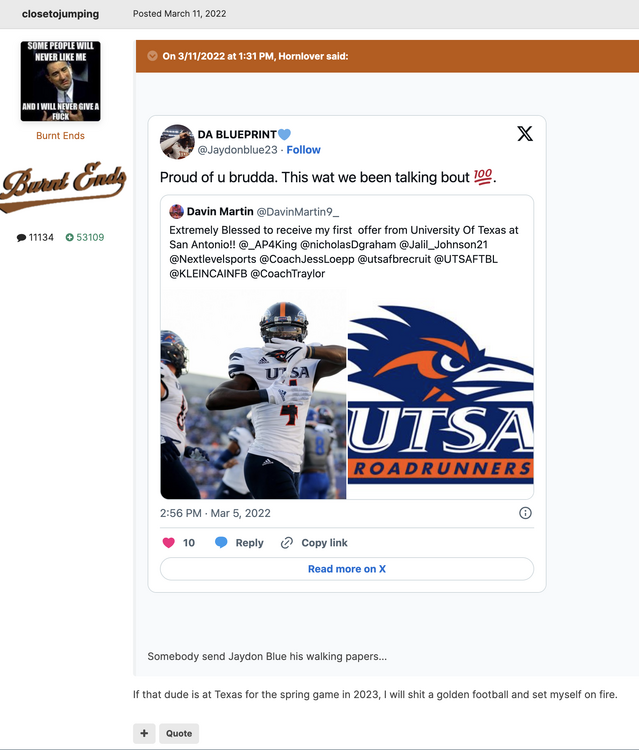639x750 pixels.
Task: Open Davin Martin quoted tweet author
Action: tap(220, 211)
